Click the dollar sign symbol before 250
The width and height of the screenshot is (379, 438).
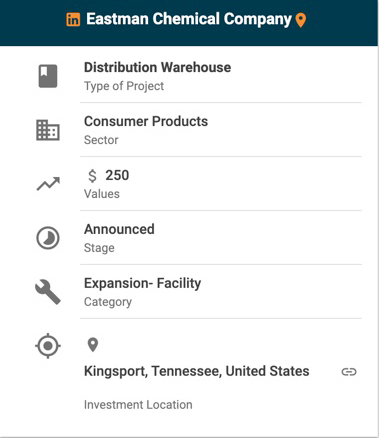pos(92,176)
